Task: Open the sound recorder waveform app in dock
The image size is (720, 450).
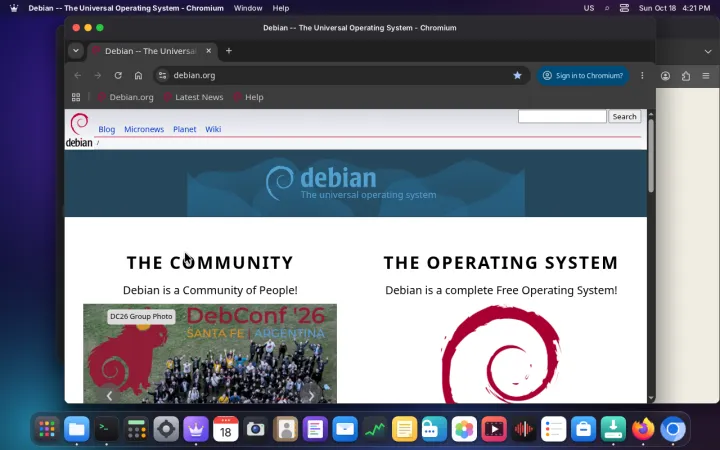Action: [x=524, y=429]
